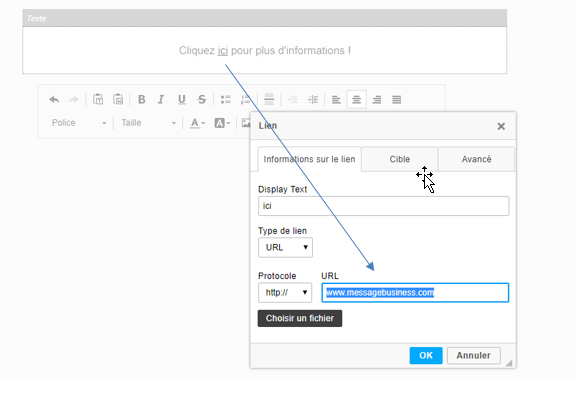Toggle Bold formatting
This screenshot has height=394, width=575.
pyautogui.click(x=142, y=99)
